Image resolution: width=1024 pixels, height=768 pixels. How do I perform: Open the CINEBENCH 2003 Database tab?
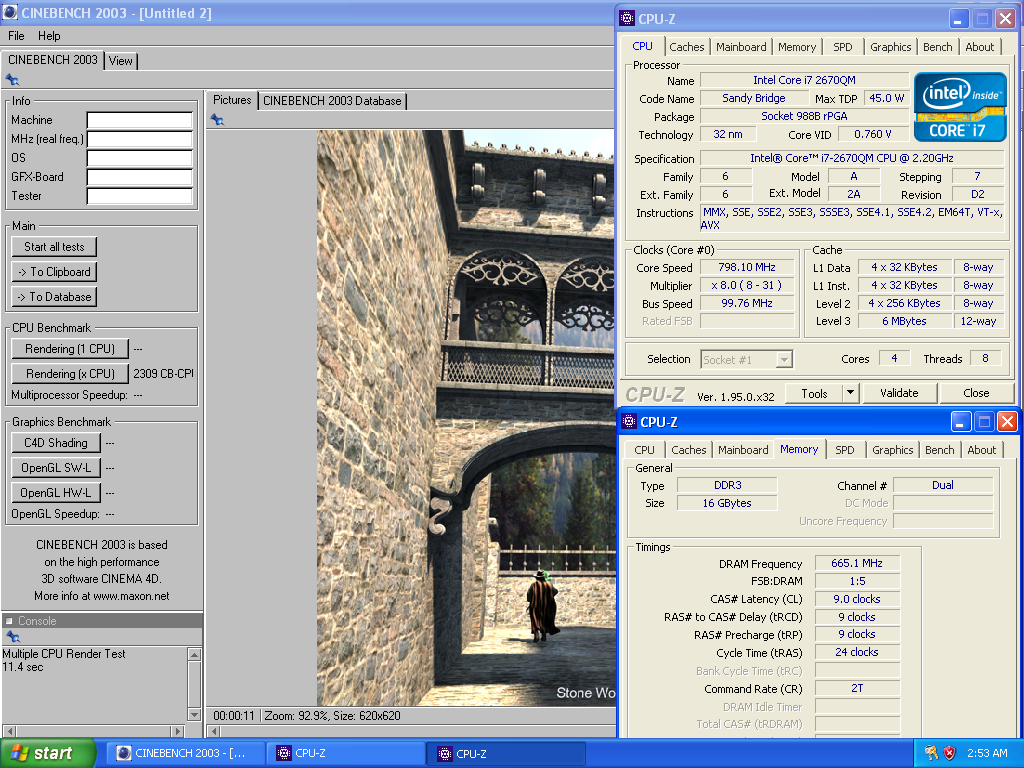pos(332,101)
